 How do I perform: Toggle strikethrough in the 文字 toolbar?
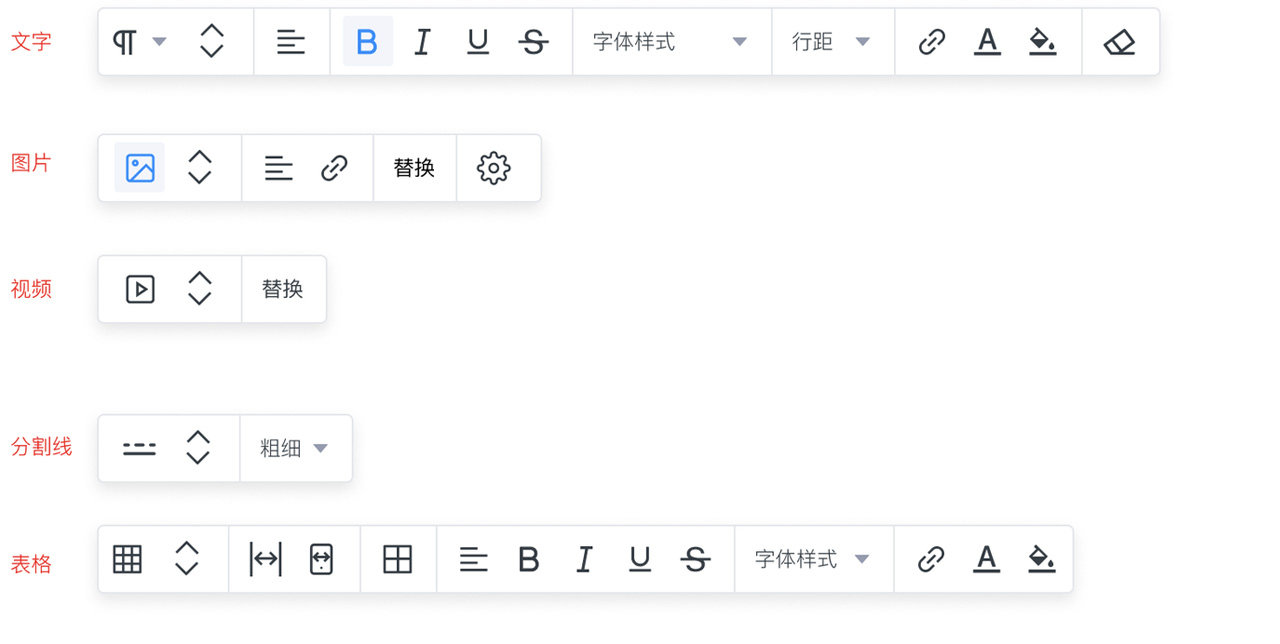pos(534,42)
